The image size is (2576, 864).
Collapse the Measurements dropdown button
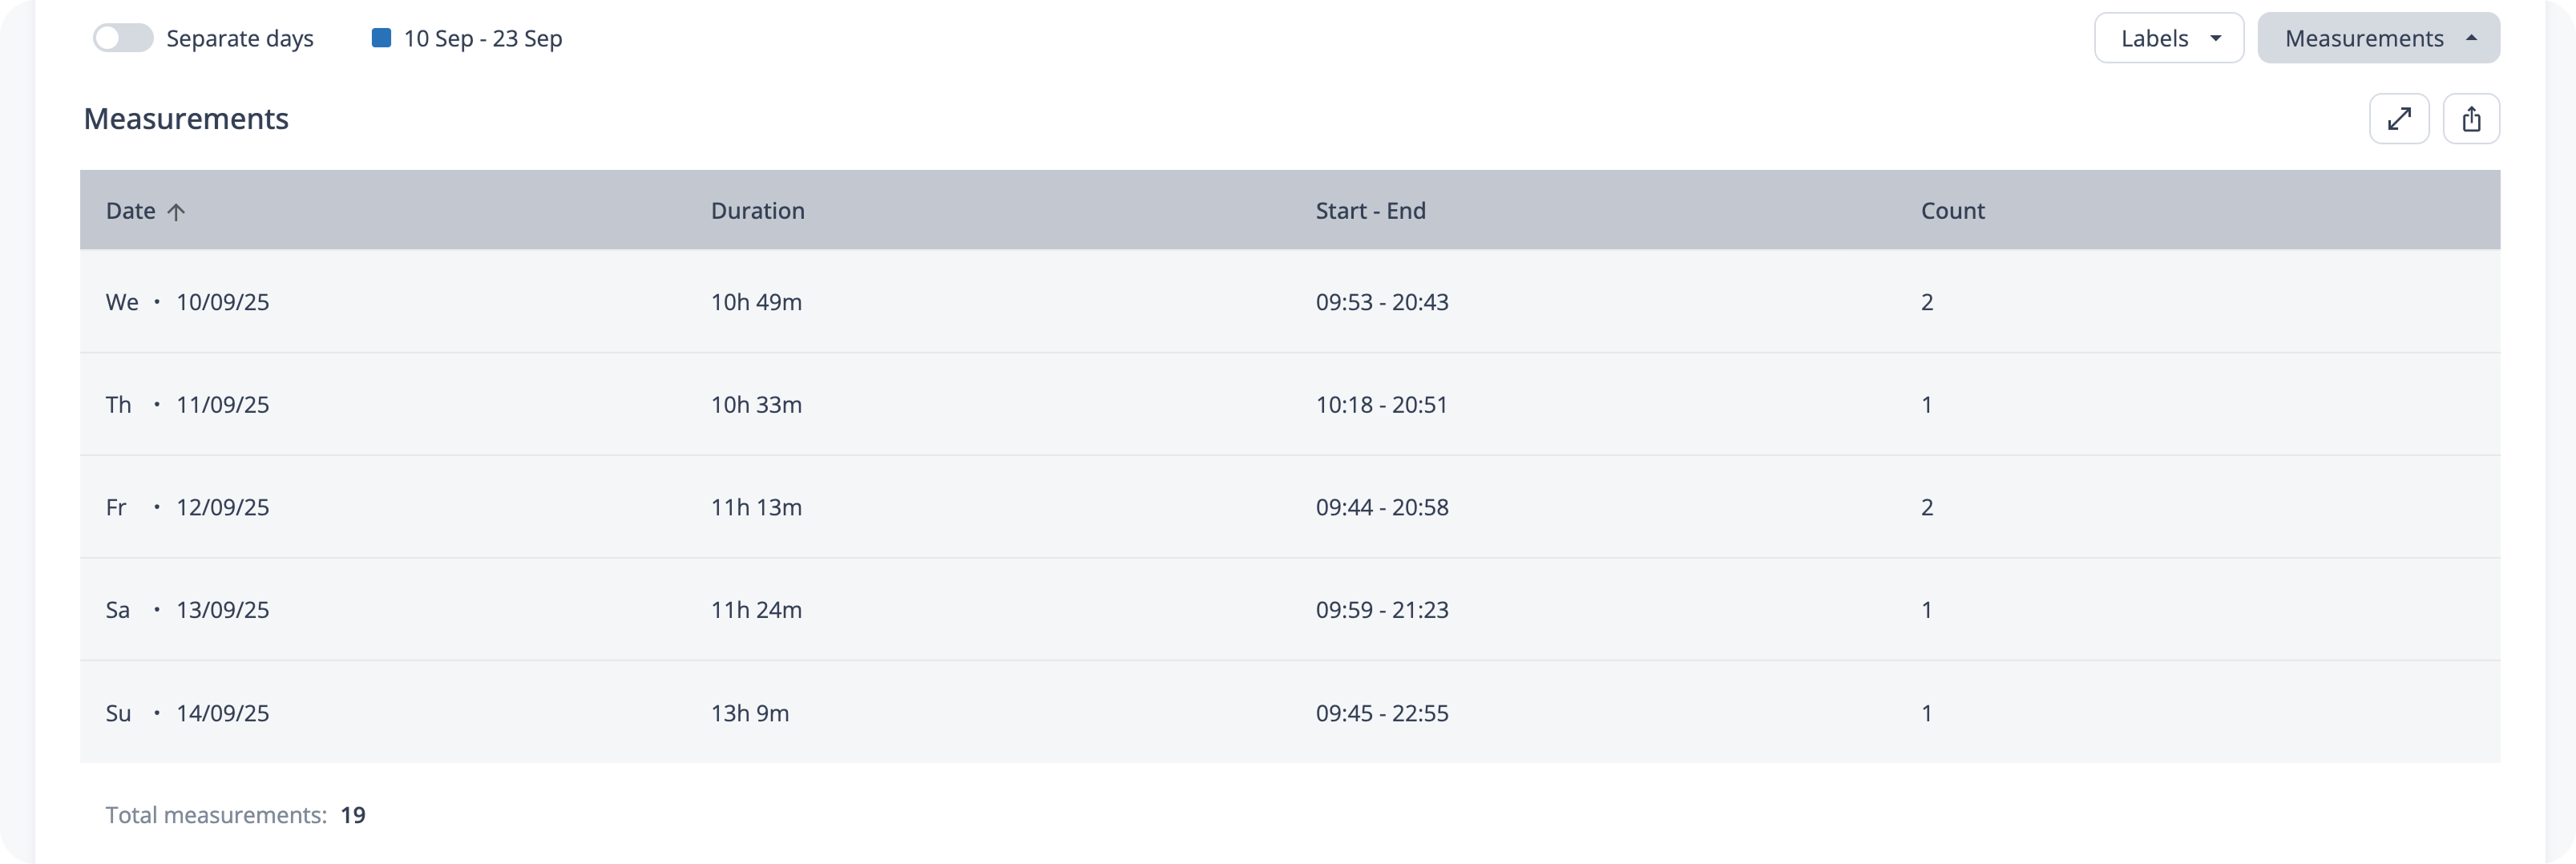(2378, 38)
